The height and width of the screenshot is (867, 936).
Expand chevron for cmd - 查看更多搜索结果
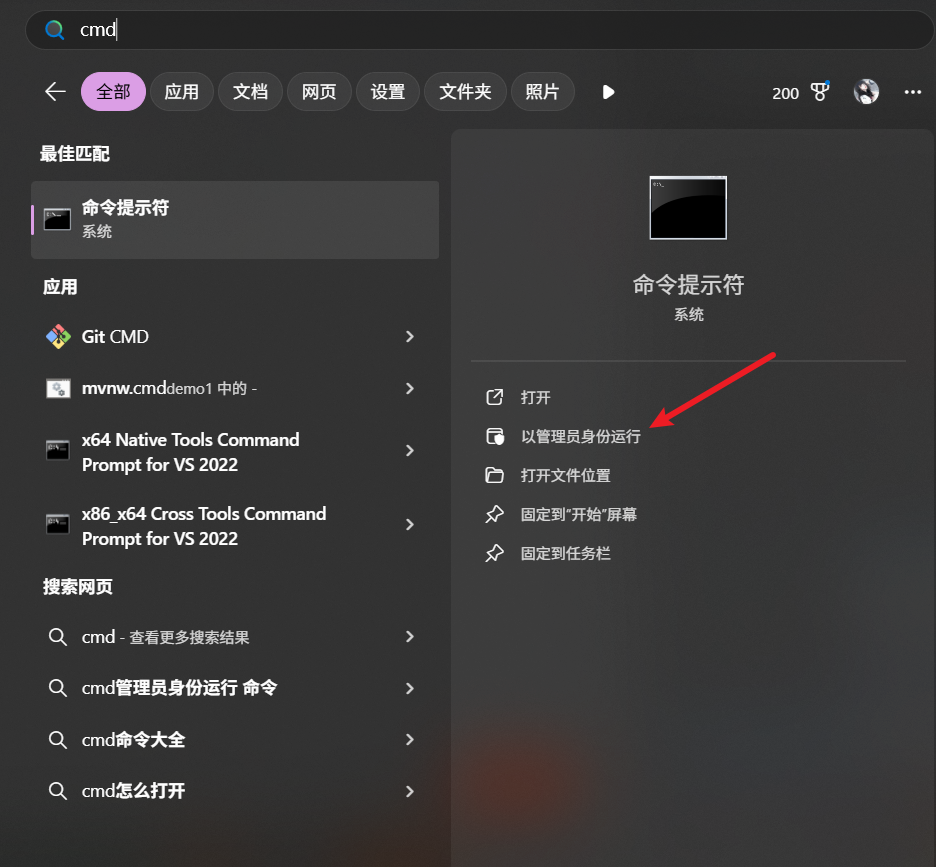[x=410, y=637]
